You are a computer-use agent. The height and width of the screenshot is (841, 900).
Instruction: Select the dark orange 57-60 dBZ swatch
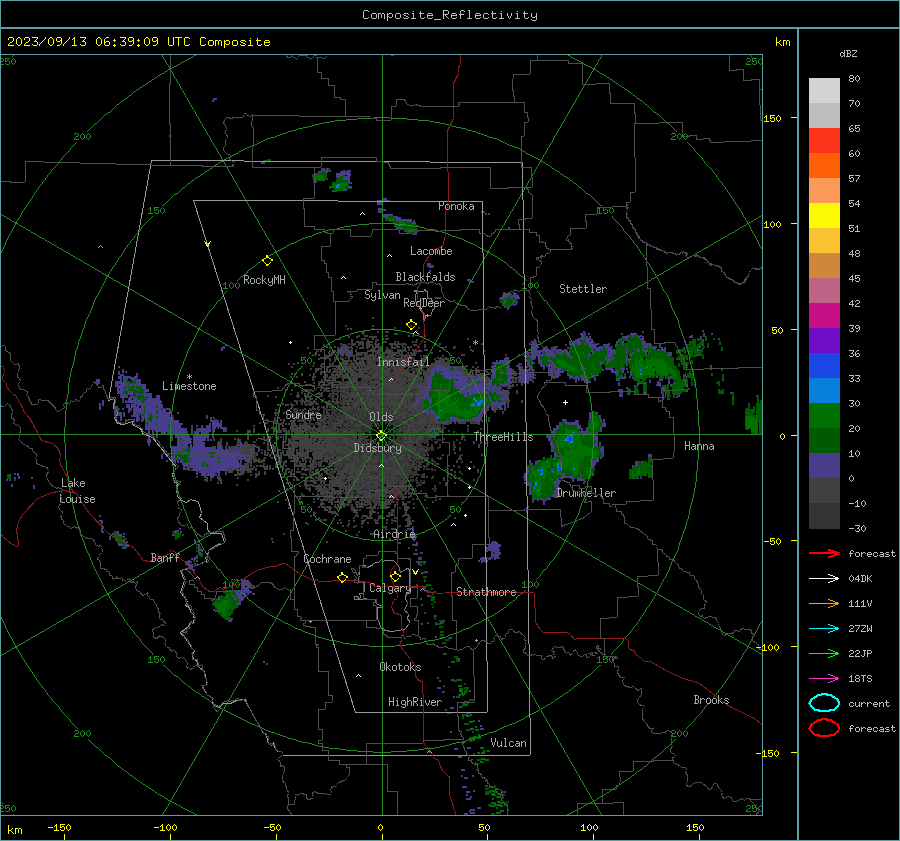(824, 166)
